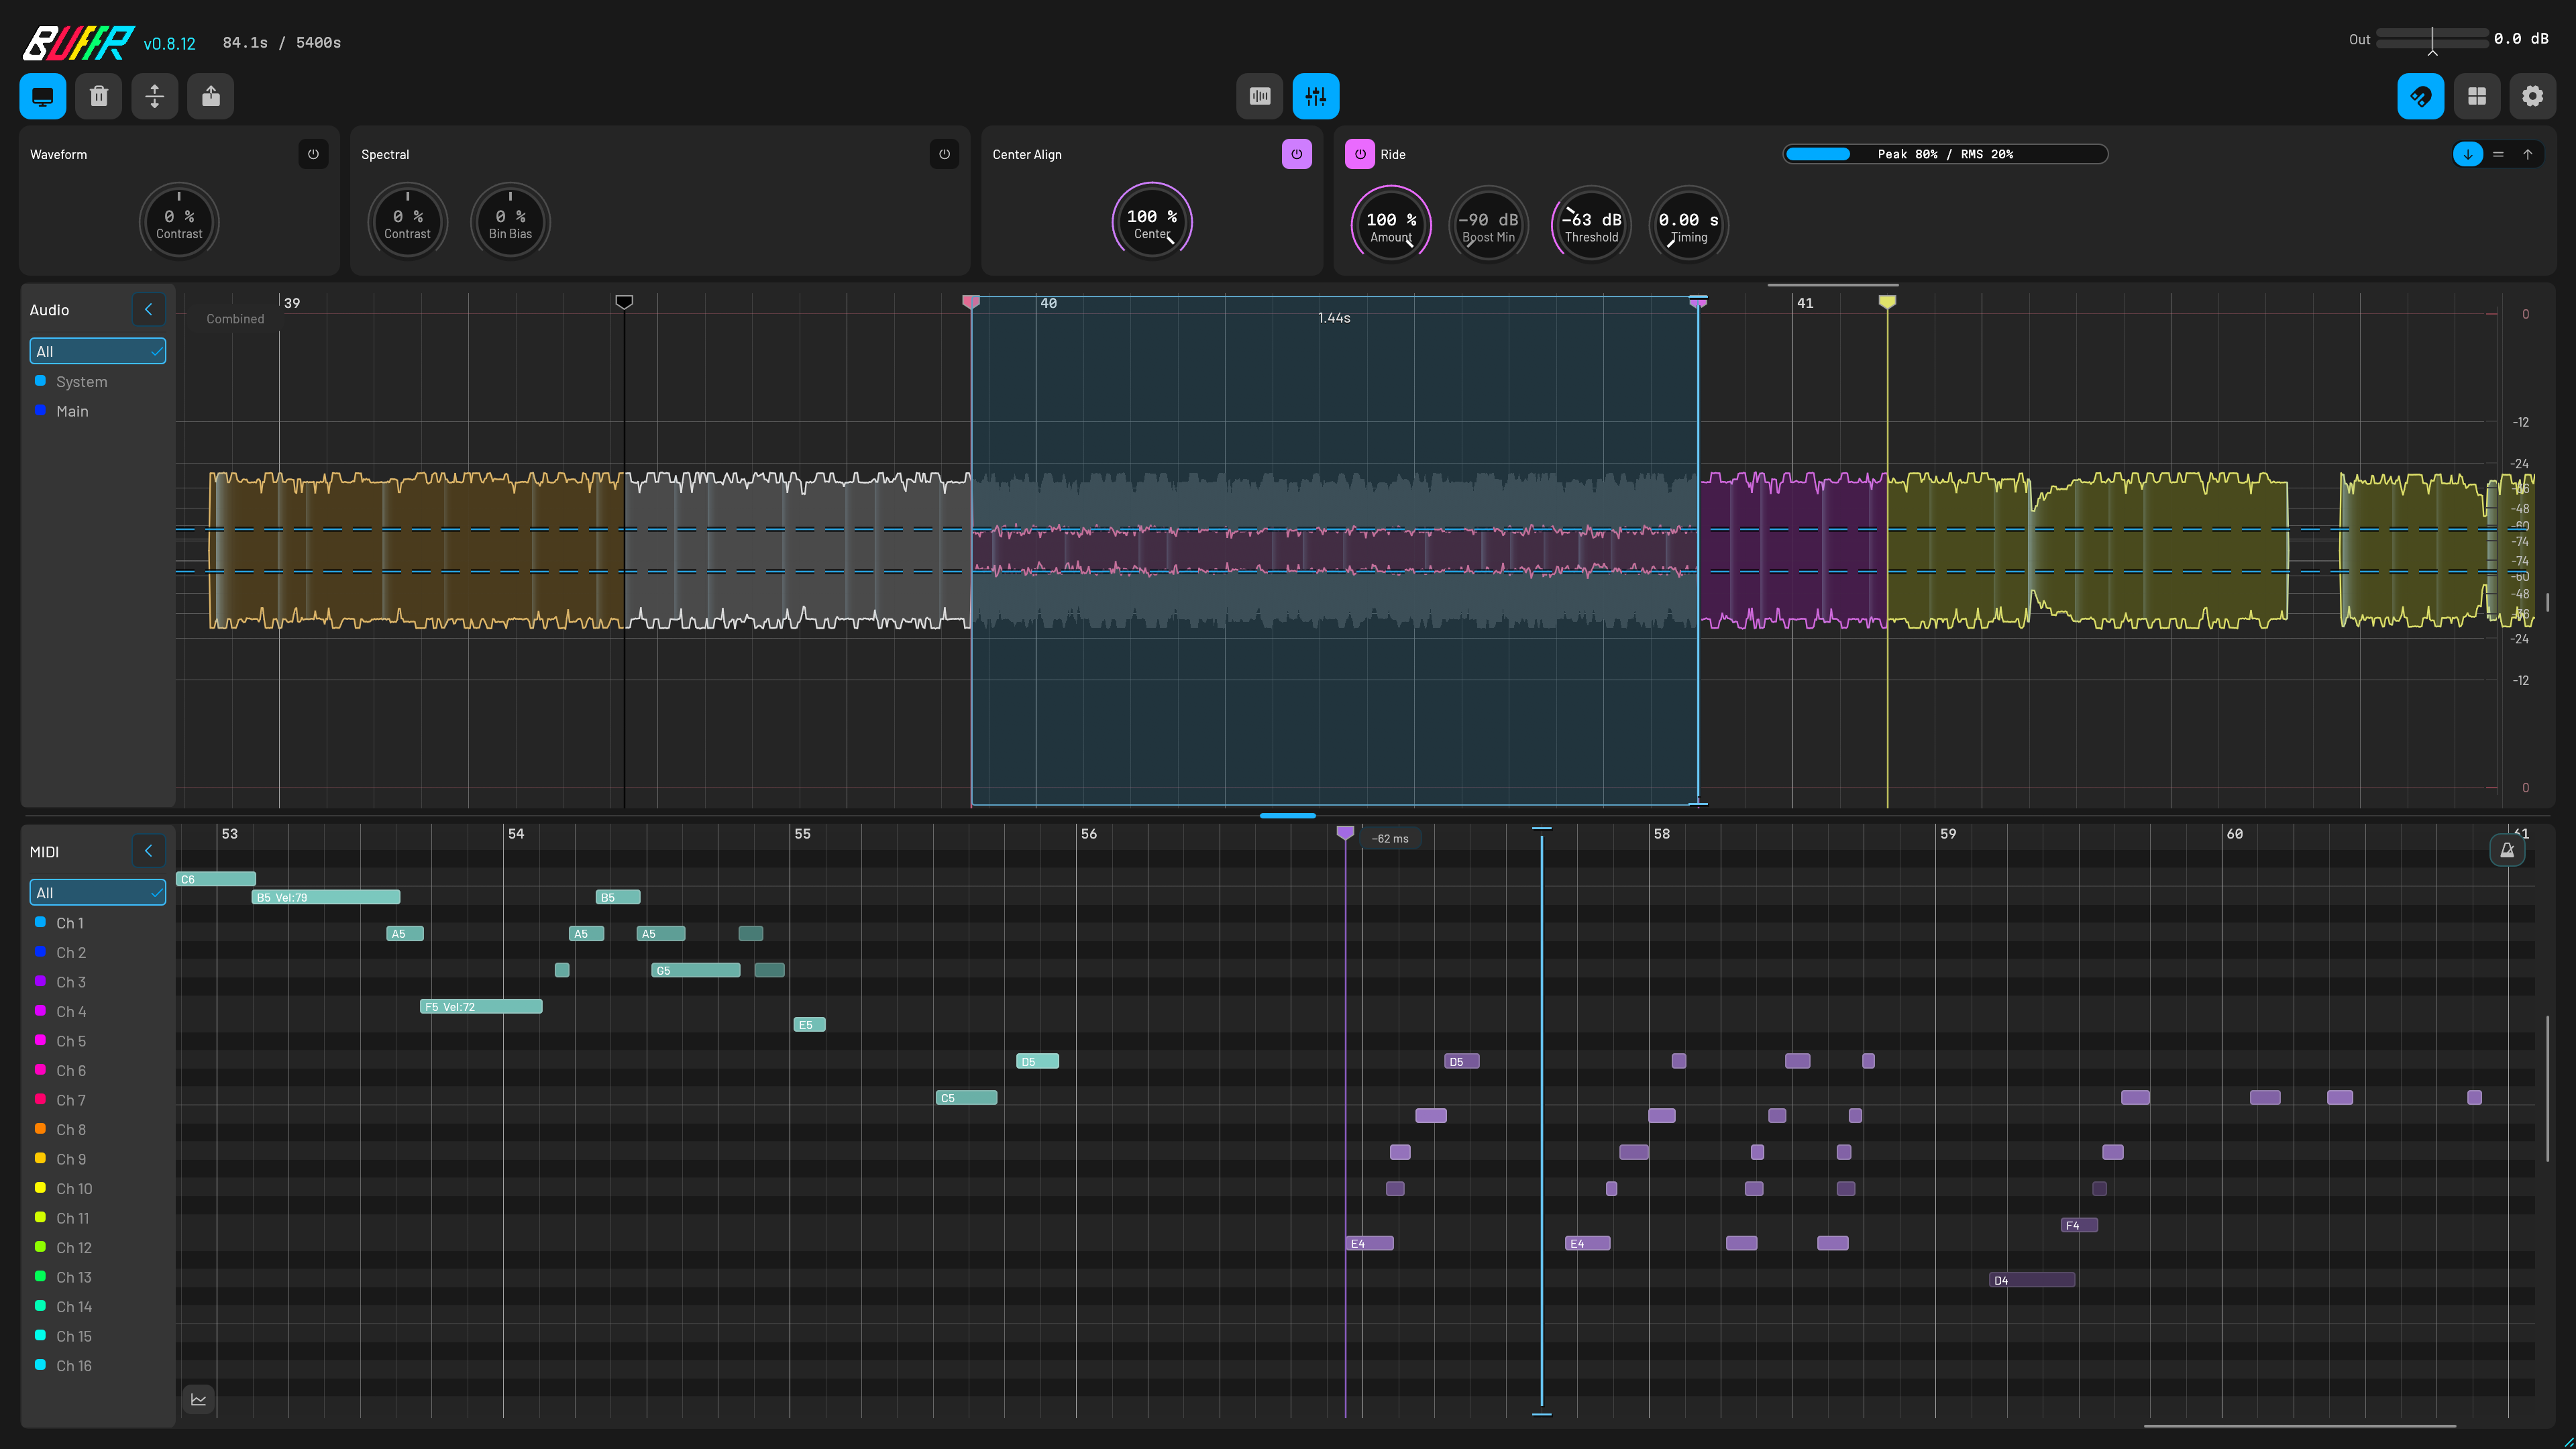The height and width of the screenshot is (1449, 2576).
Task: Collapse the MIDI side panel chevron
Action: pyautogui.click(x=148, y=850)
